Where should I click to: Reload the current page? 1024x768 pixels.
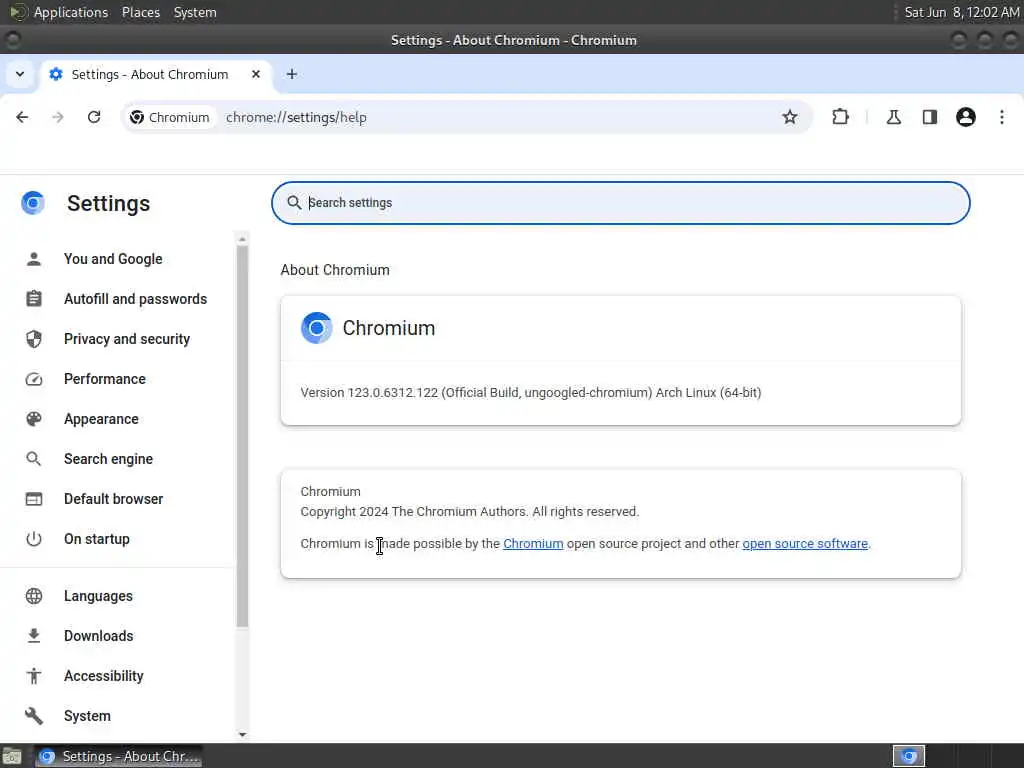coord(94,117)
